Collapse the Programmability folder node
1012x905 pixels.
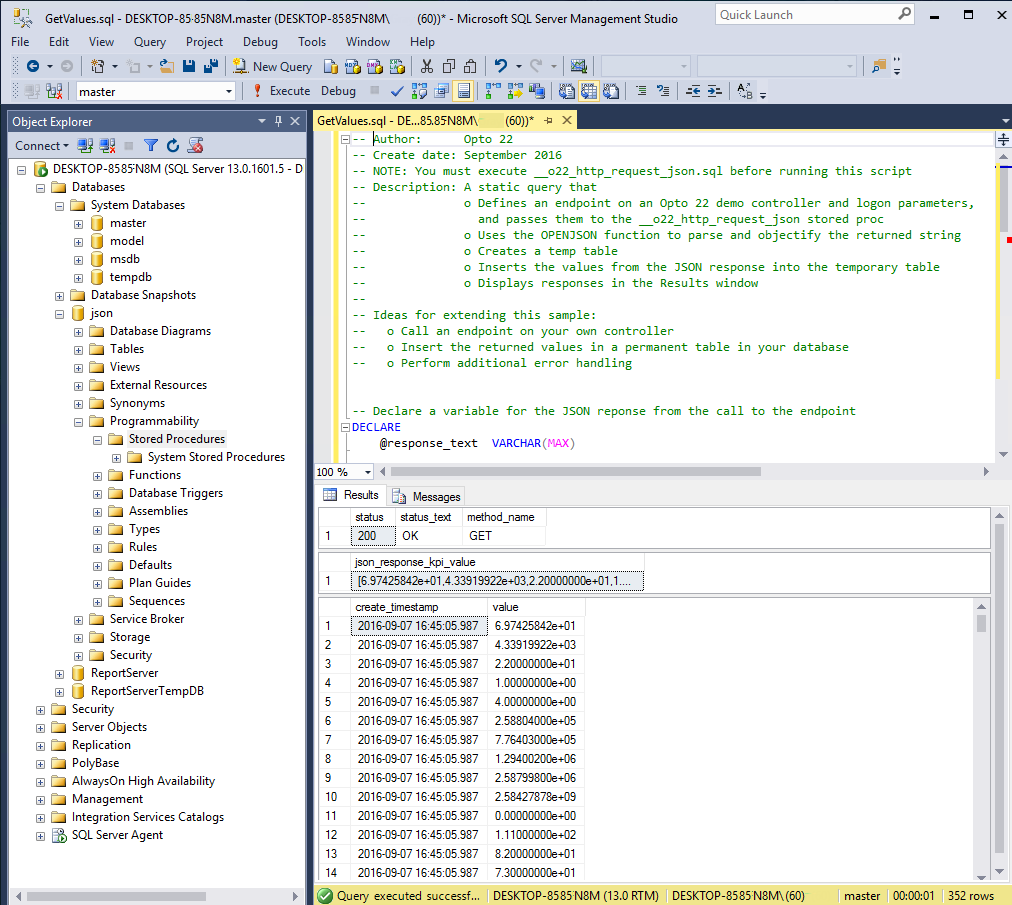(78, 422)
